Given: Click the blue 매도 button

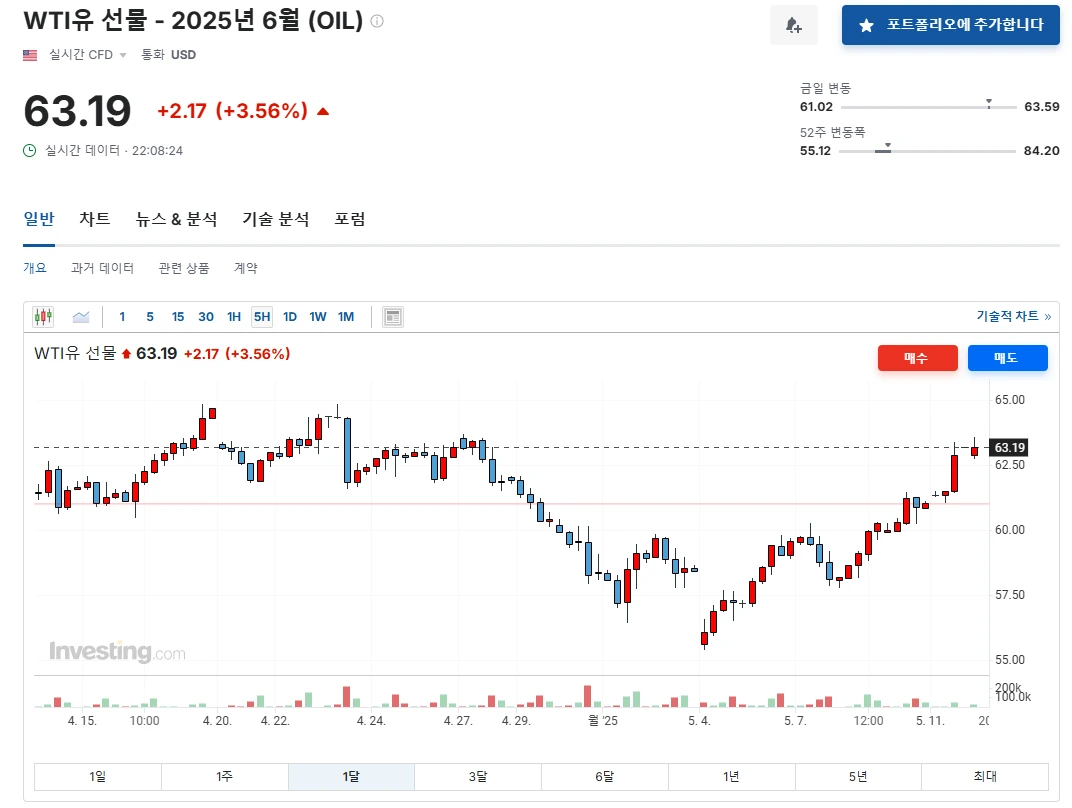Looking at the screenshot, I should (1007, 358).
